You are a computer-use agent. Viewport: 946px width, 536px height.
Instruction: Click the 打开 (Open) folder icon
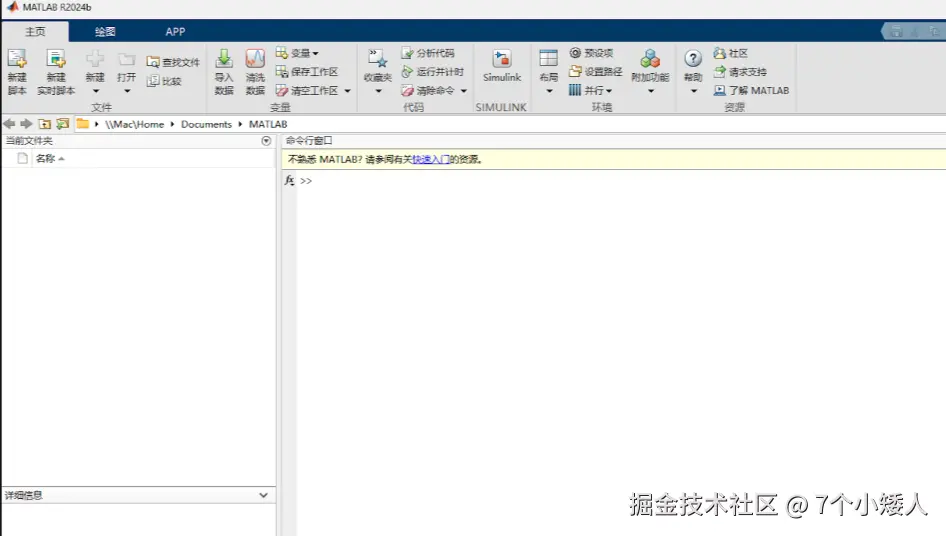(x=126, y=59)
